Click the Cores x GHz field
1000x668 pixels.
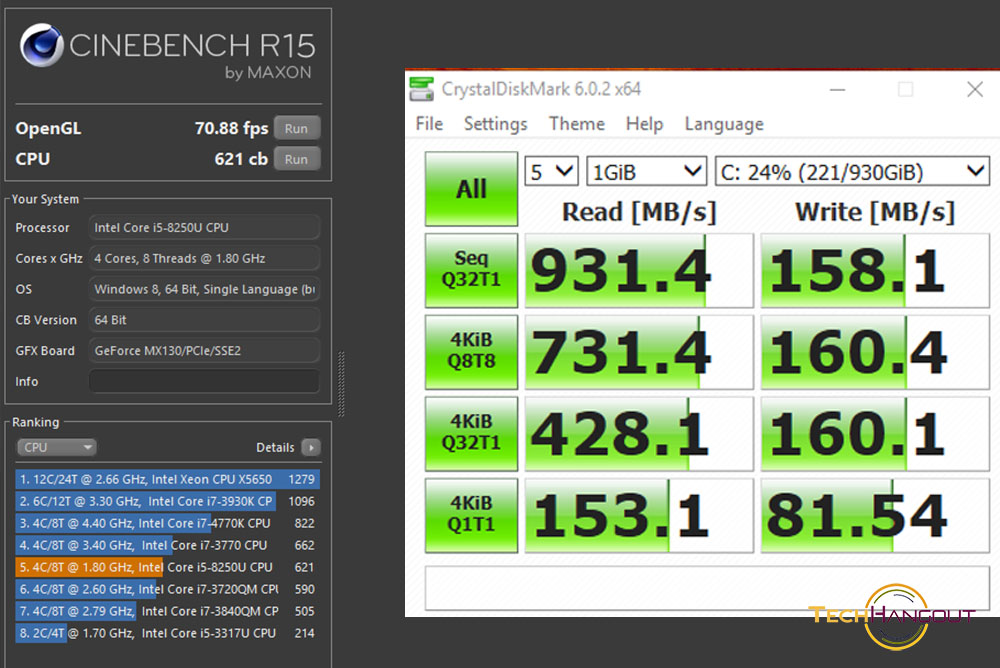[x=204, y=258]
